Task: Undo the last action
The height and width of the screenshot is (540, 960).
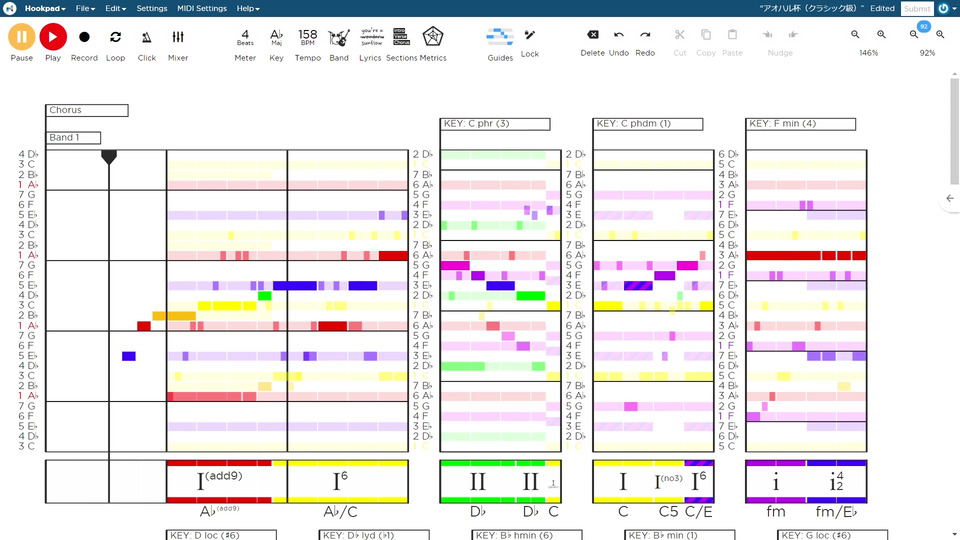Action: [x=619, y=35]
